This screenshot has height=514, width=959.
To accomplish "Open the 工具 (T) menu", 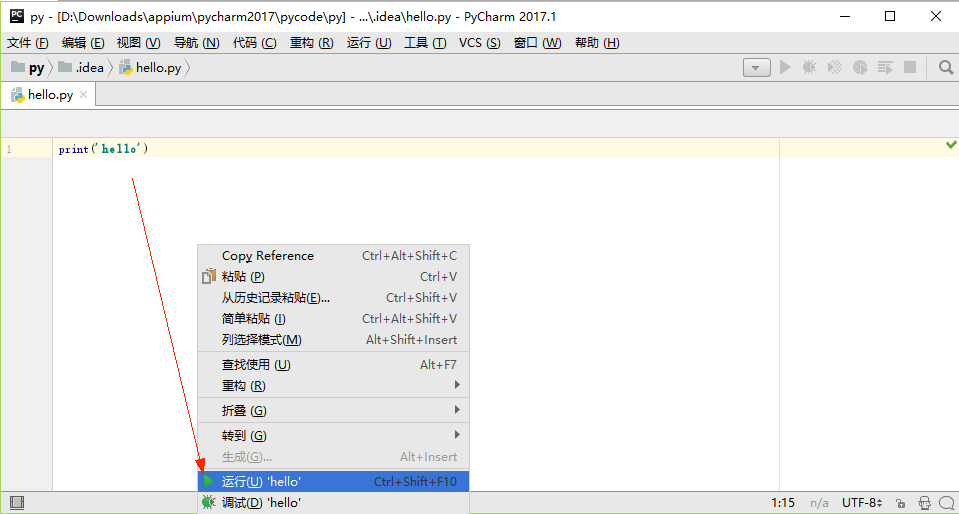I will 425,43.
